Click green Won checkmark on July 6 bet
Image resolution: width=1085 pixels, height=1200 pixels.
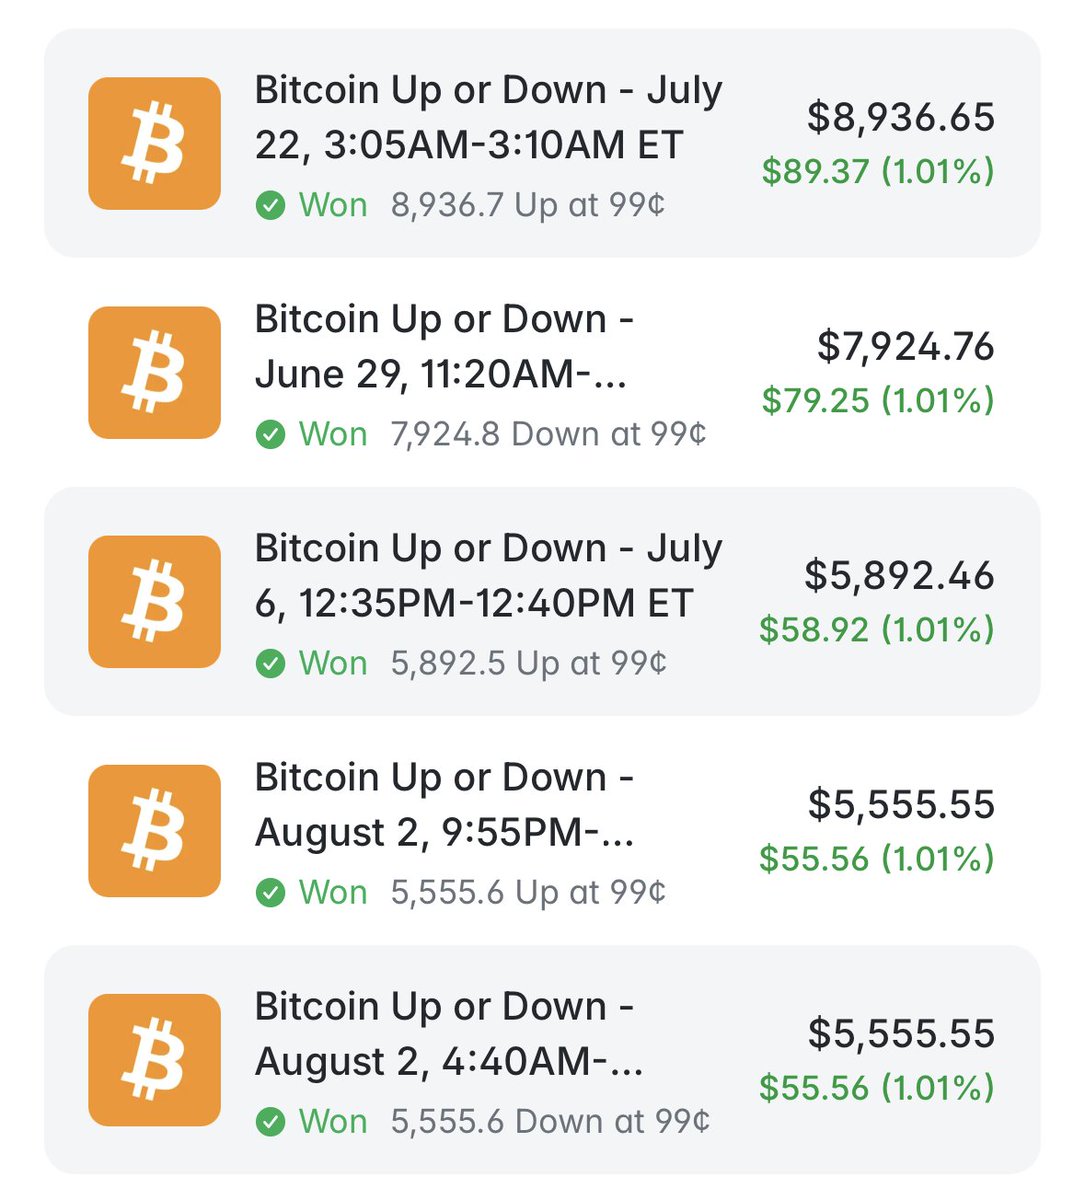click(270, 664)
